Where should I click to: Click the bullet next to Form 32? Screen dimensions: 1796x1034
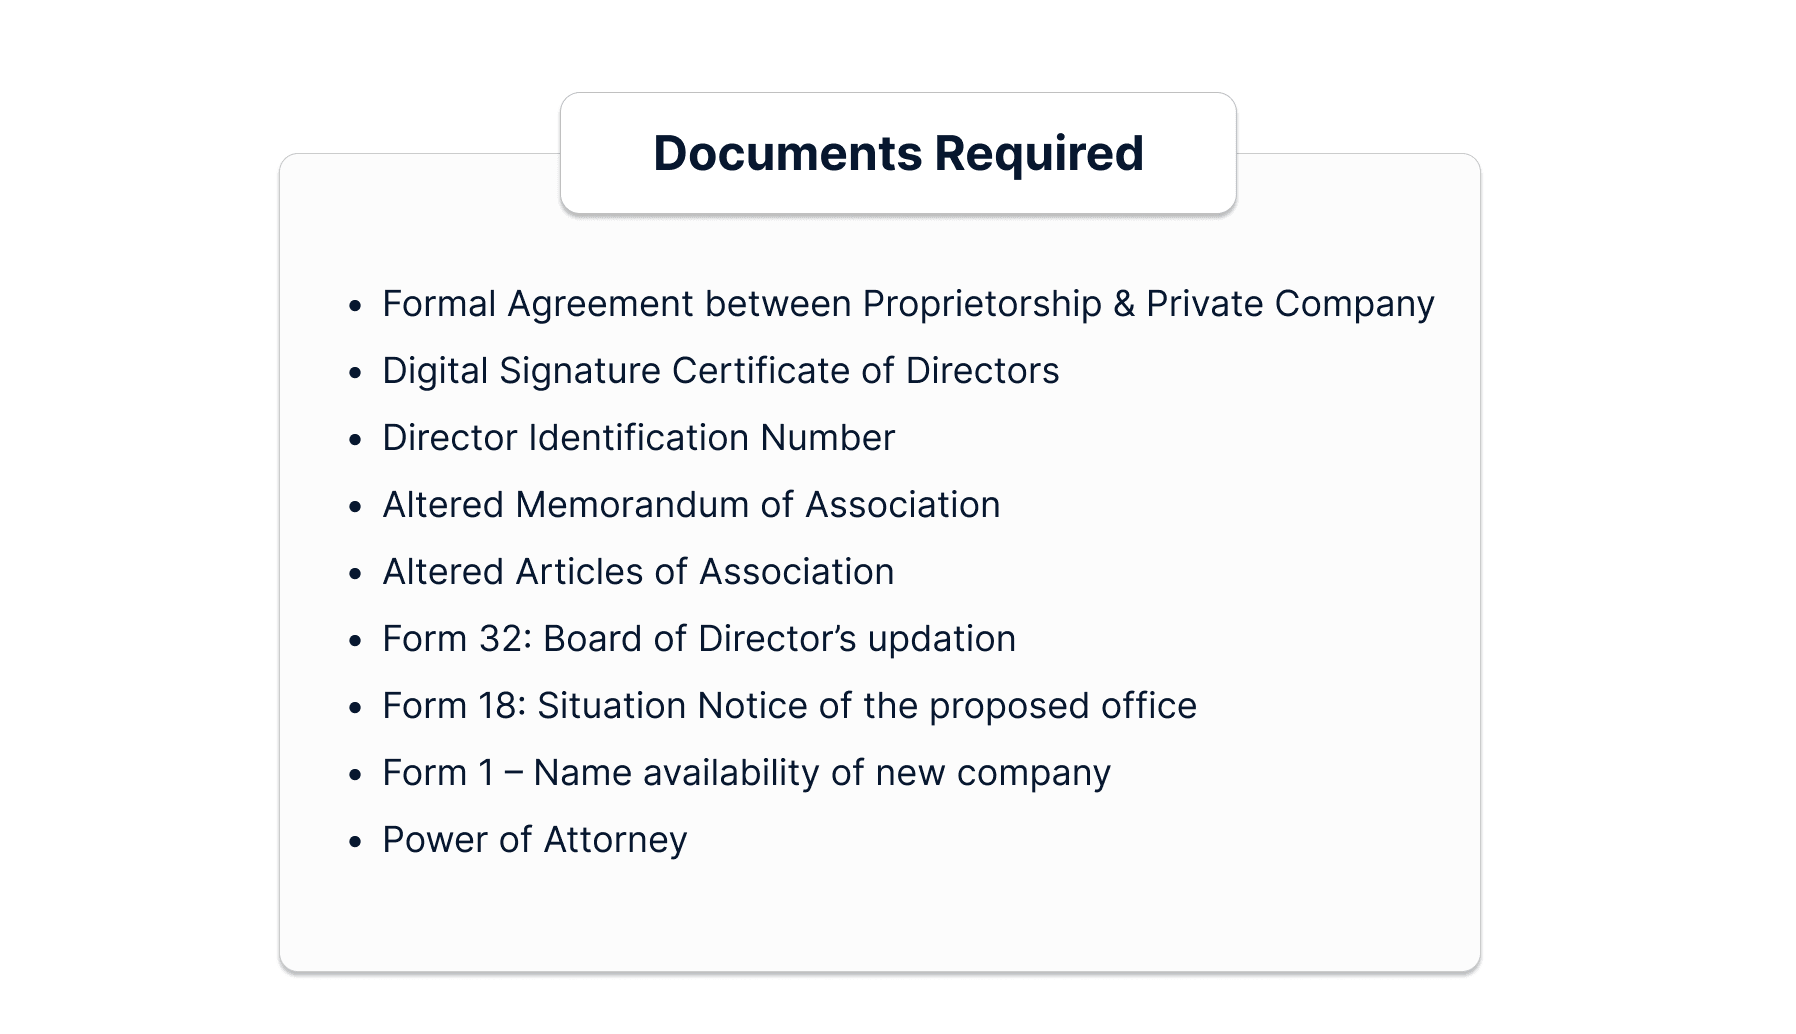[355, 641]
